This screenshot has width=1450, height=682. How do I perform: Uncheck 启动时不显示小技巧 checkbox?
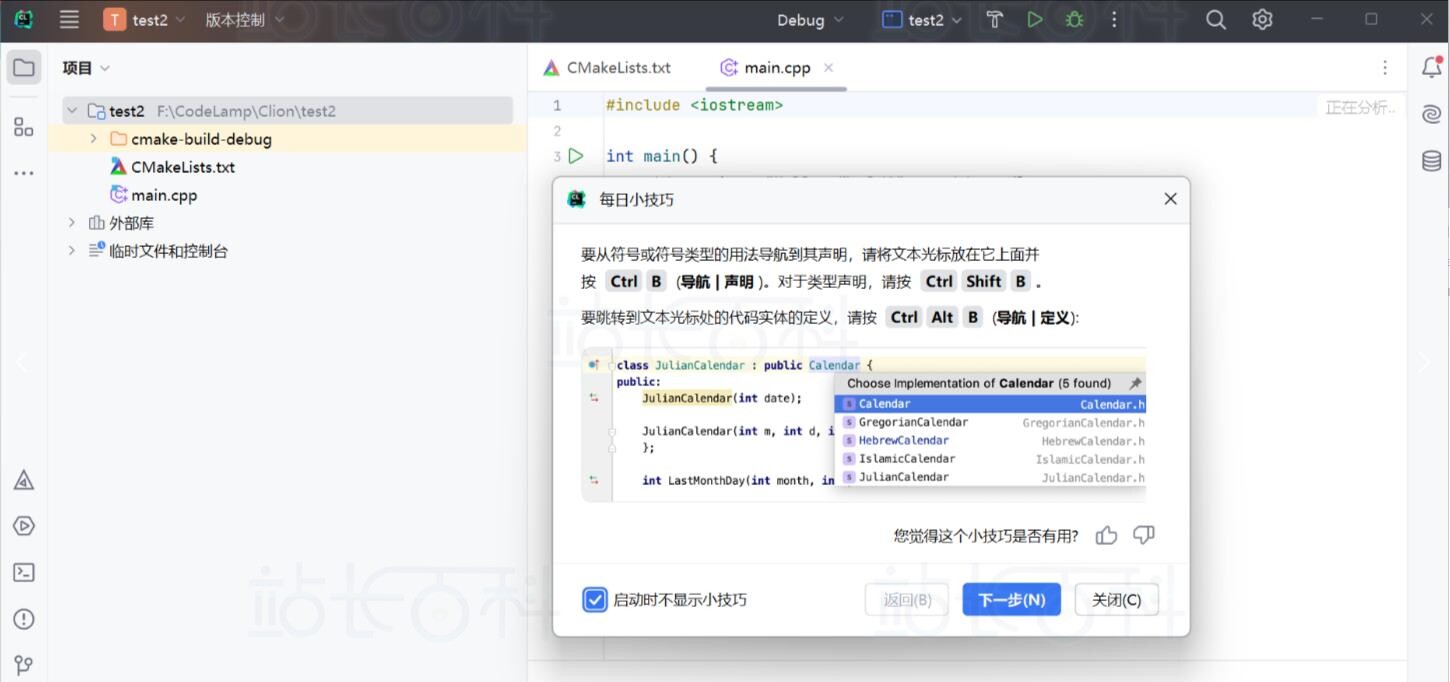tap(594, 600)
